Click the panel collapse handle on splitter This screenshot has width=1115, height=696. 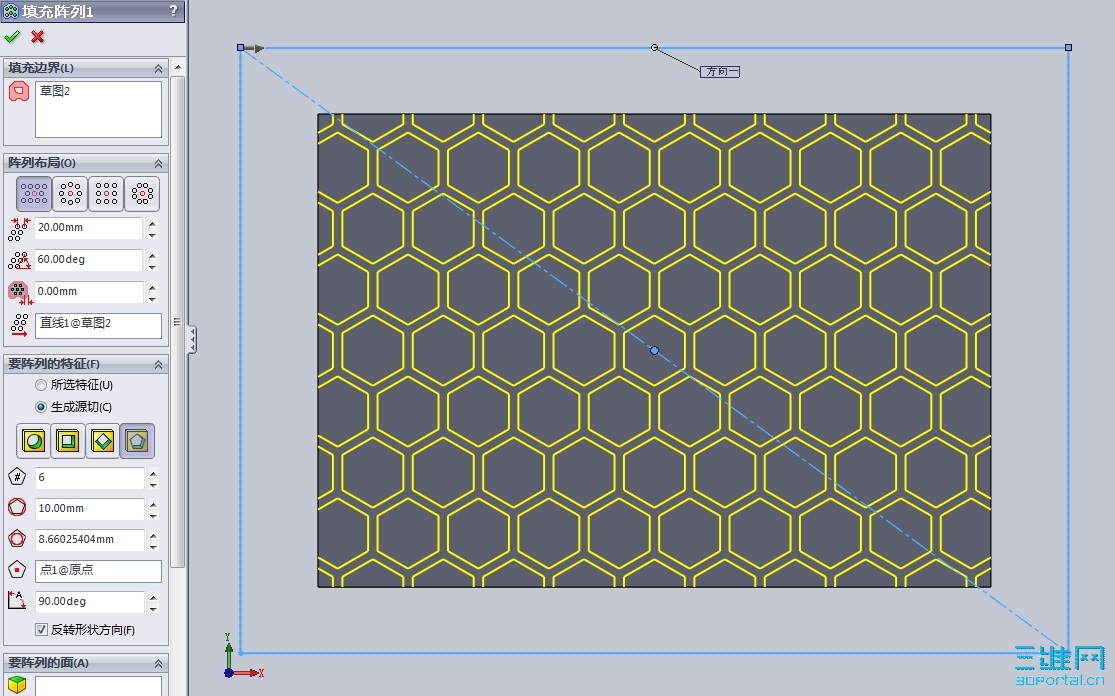pyautogui.click(x=192, y=340)
